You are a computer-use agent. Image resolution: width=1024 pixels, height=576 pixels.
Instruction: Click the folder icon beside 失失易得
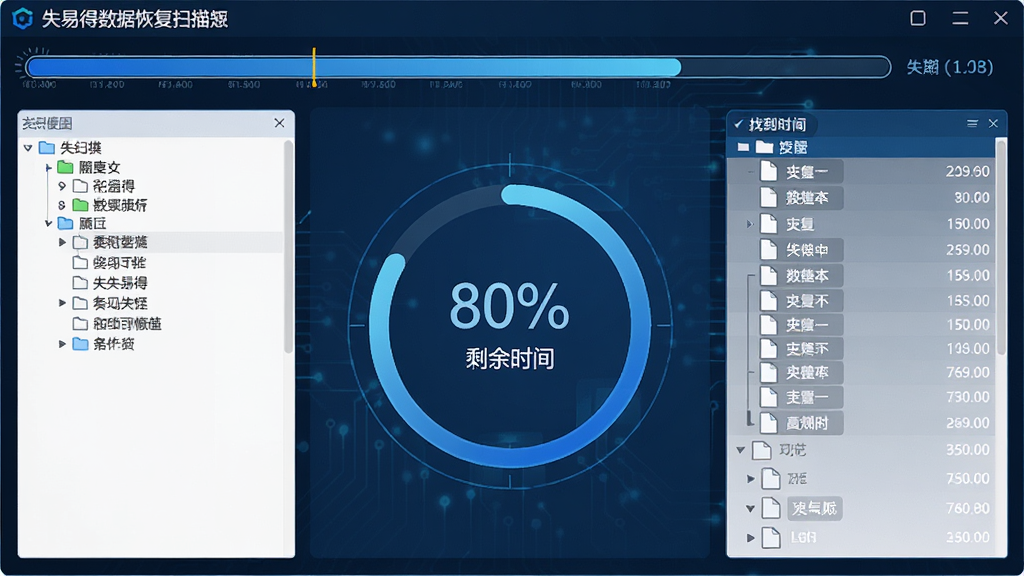(x=80, y=283)
